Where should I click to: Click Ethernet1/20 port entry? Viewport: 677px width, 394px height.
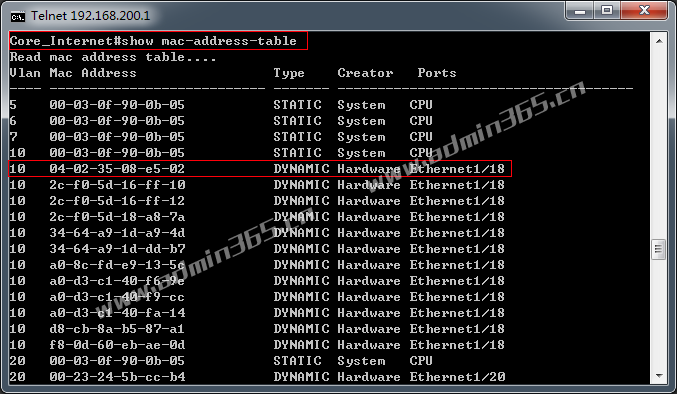pyautogui.click(x=457, y=377)
